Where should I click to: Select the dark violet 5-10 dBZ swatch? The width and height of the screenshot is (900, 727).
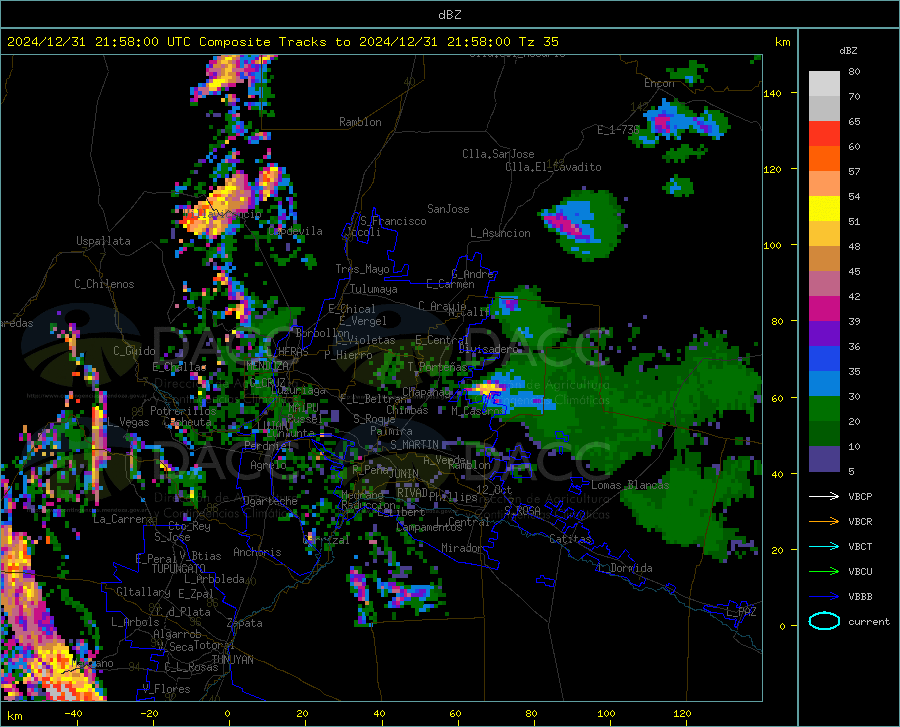coord(824,459)
